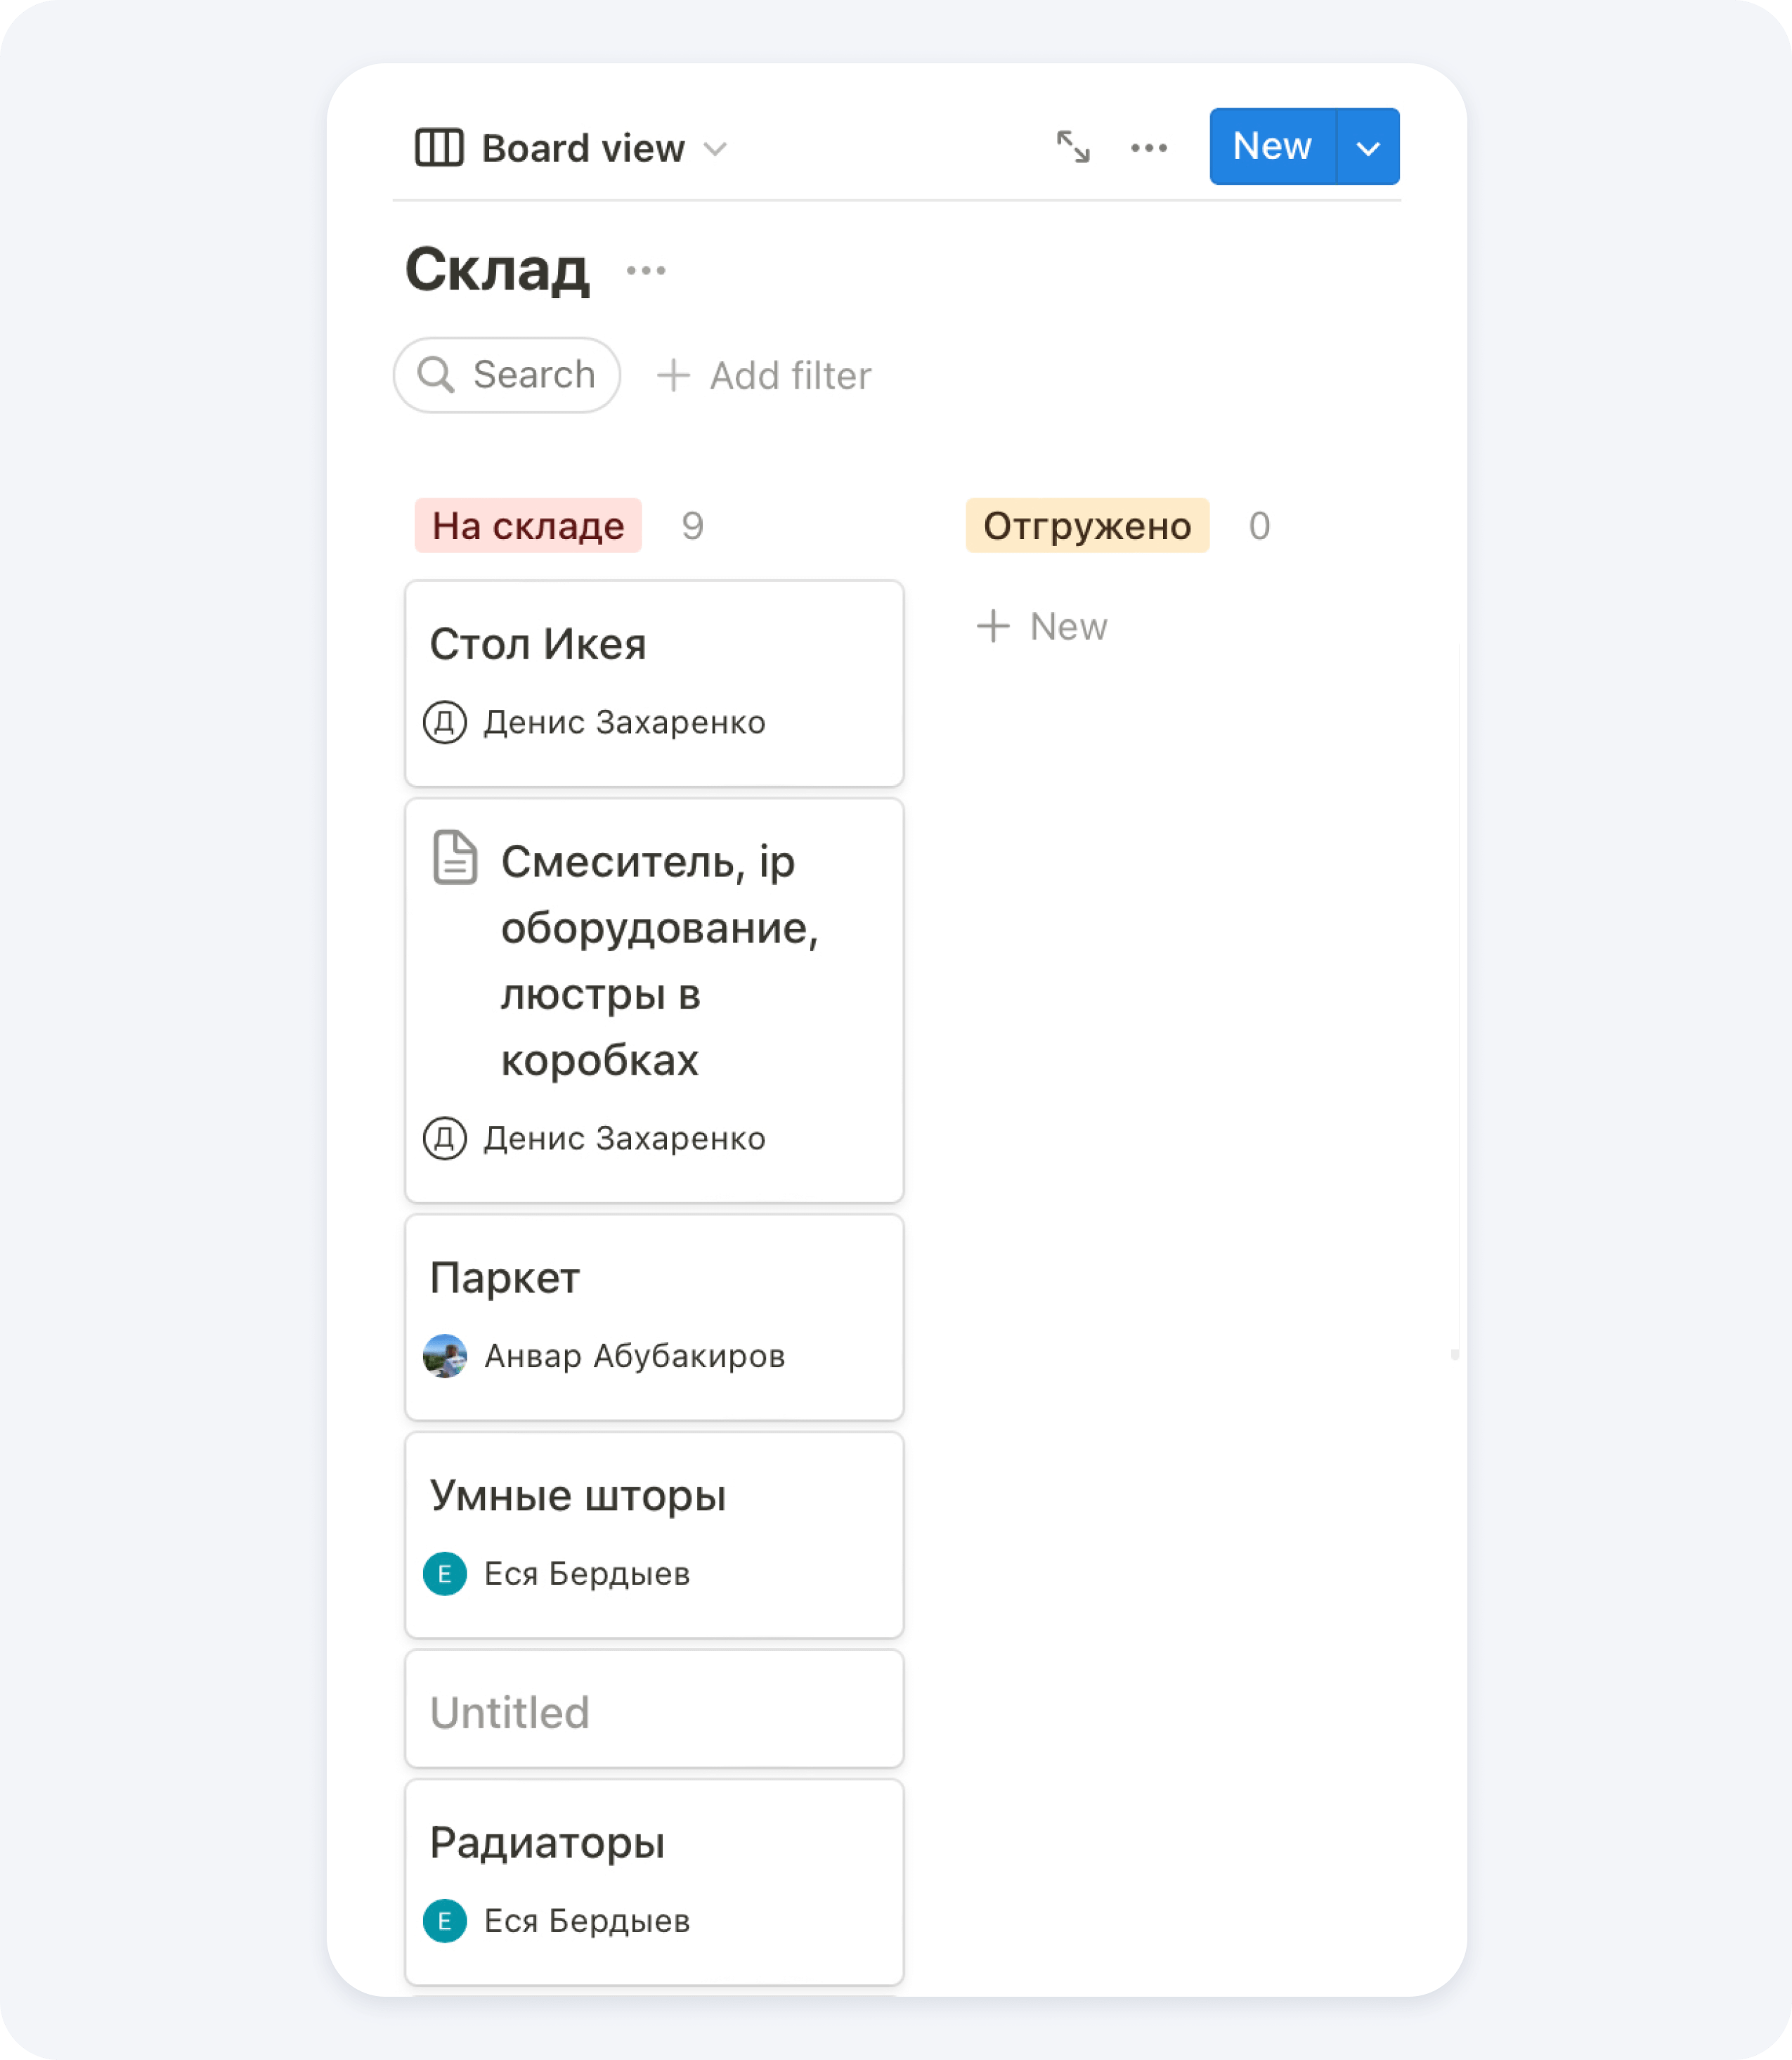Click the magnifying glass search icon
Image resolution: width=1792 pixels, height=2060 pixels.
pos(436,375)
